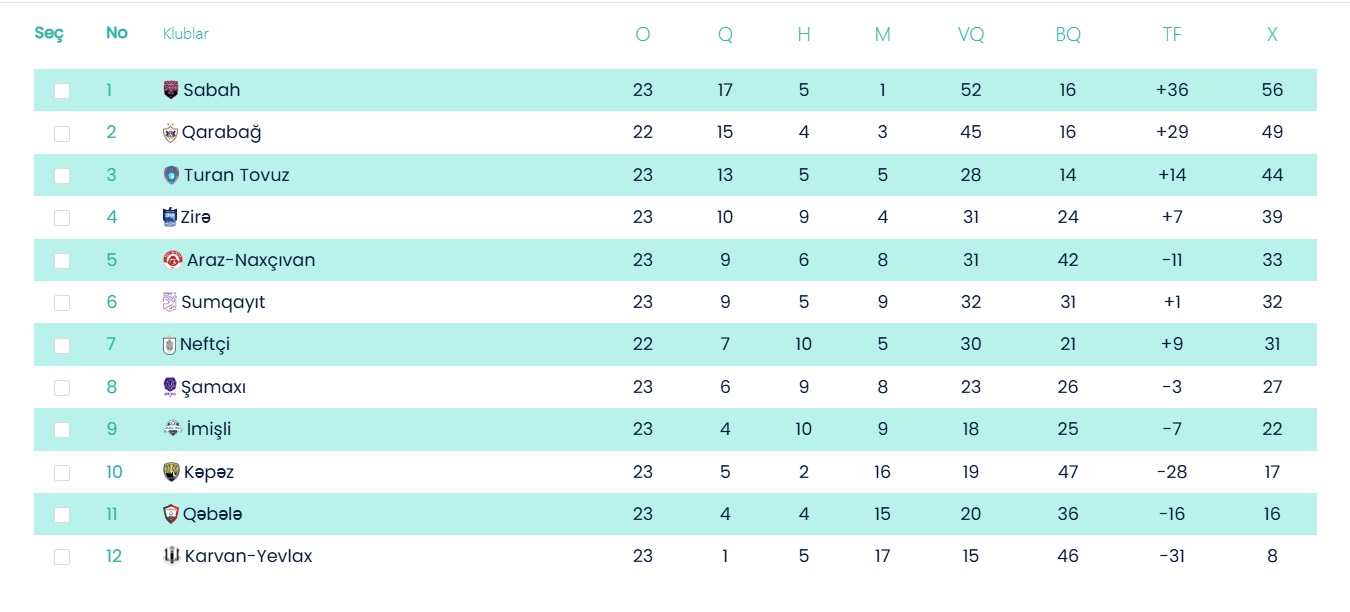Click the Karvan-Yevlax club logo
This screenshot has height=612, width=1350.
pyautogui.click(x=172, y=556)
